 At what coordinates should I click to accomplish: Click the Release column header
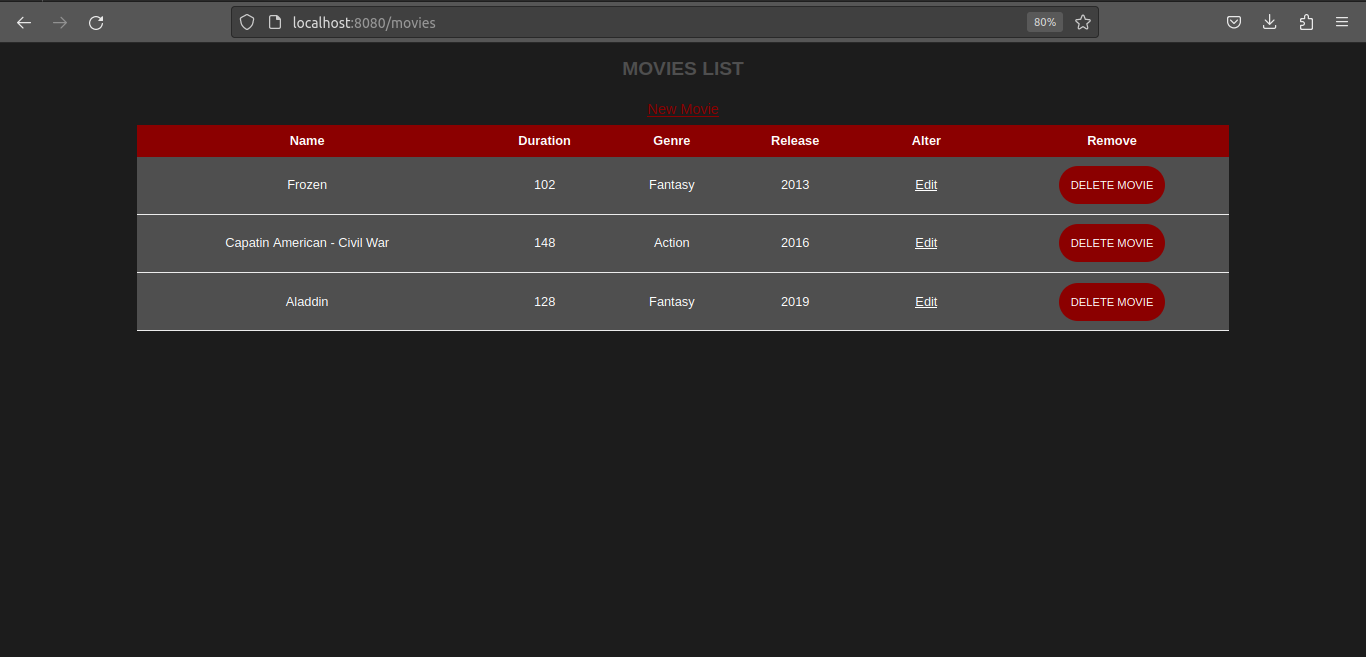795,141
